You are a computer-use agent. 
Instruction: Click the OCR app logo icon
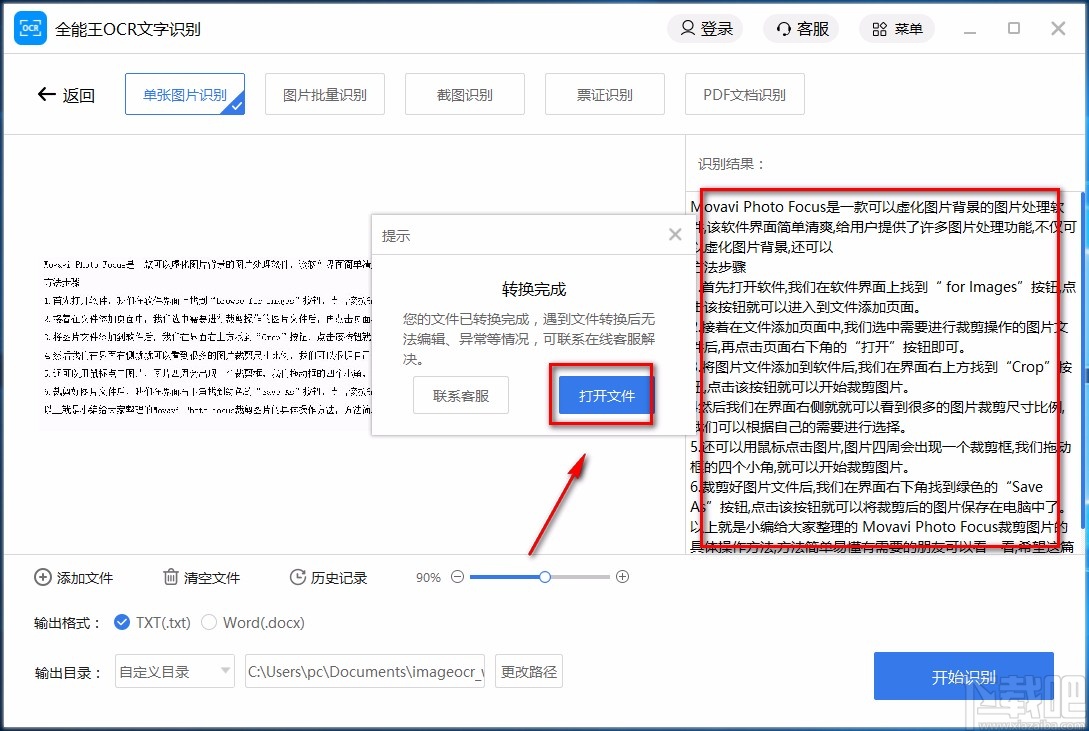pos(30,28)
